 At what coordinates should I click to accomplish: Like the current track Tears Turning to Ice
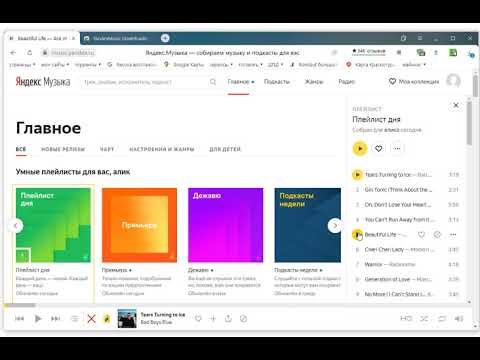pyautogui.click(x=198, y=319)
